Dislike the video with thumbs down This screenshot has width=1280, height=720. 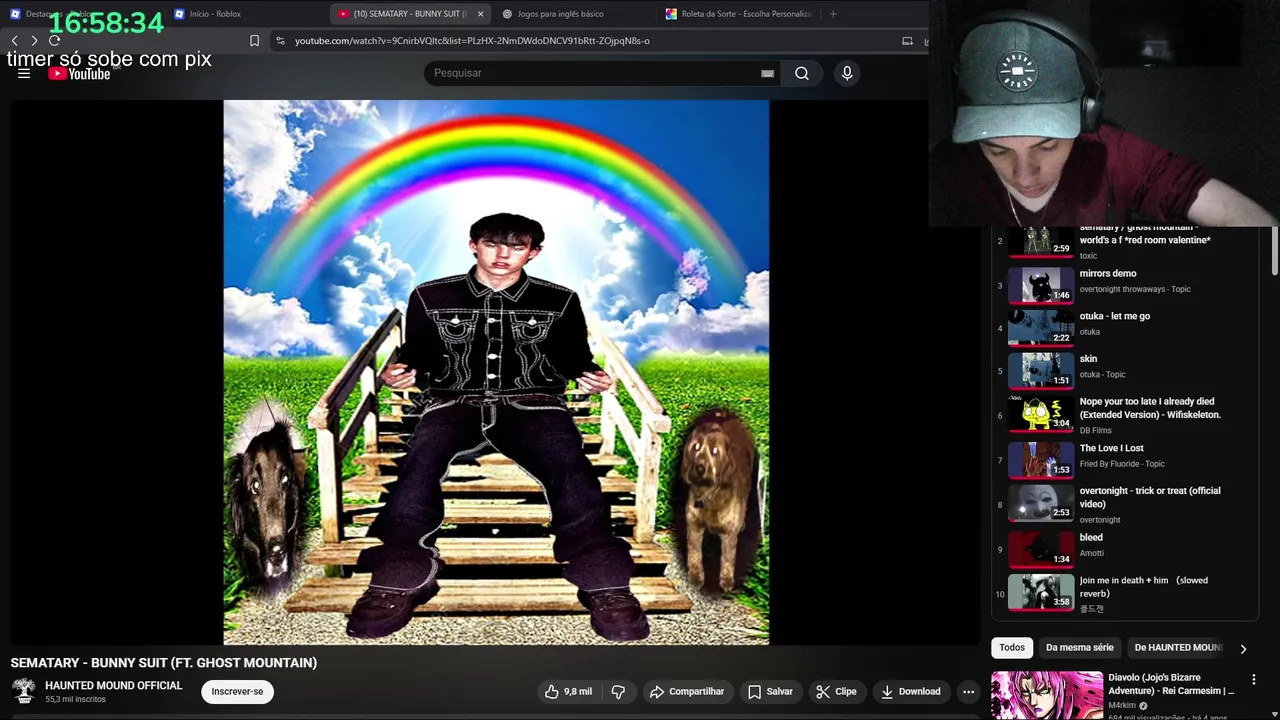coord(618,691)
